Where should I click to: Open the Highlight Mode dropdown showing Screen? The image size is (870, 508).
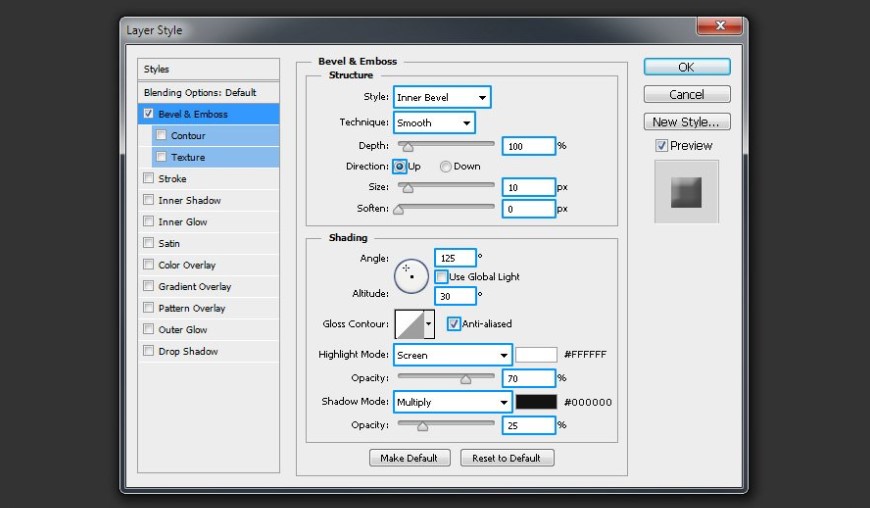pyautogui.click(x=453, y=355)
